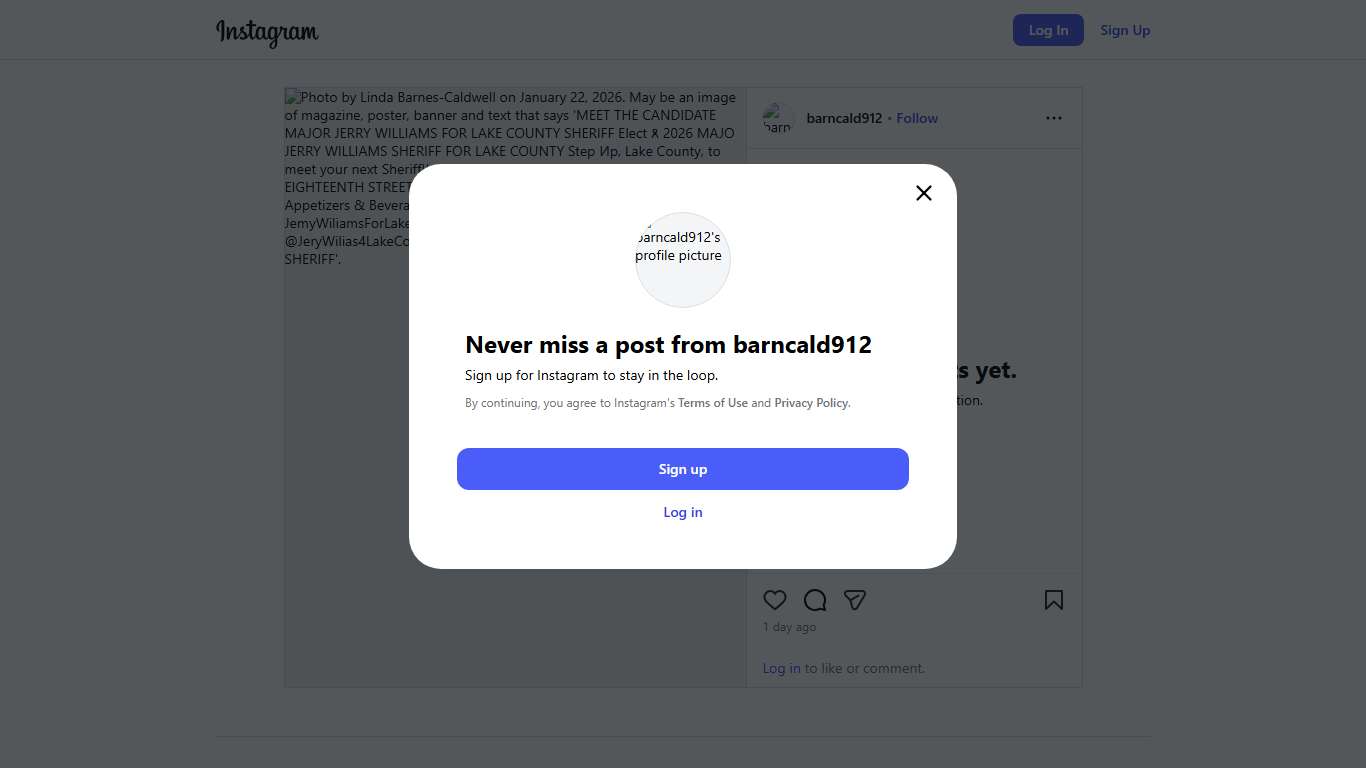Click the Sign Up link in the header
This screenshot has width=1366, height=768.
coord(1125,30)
